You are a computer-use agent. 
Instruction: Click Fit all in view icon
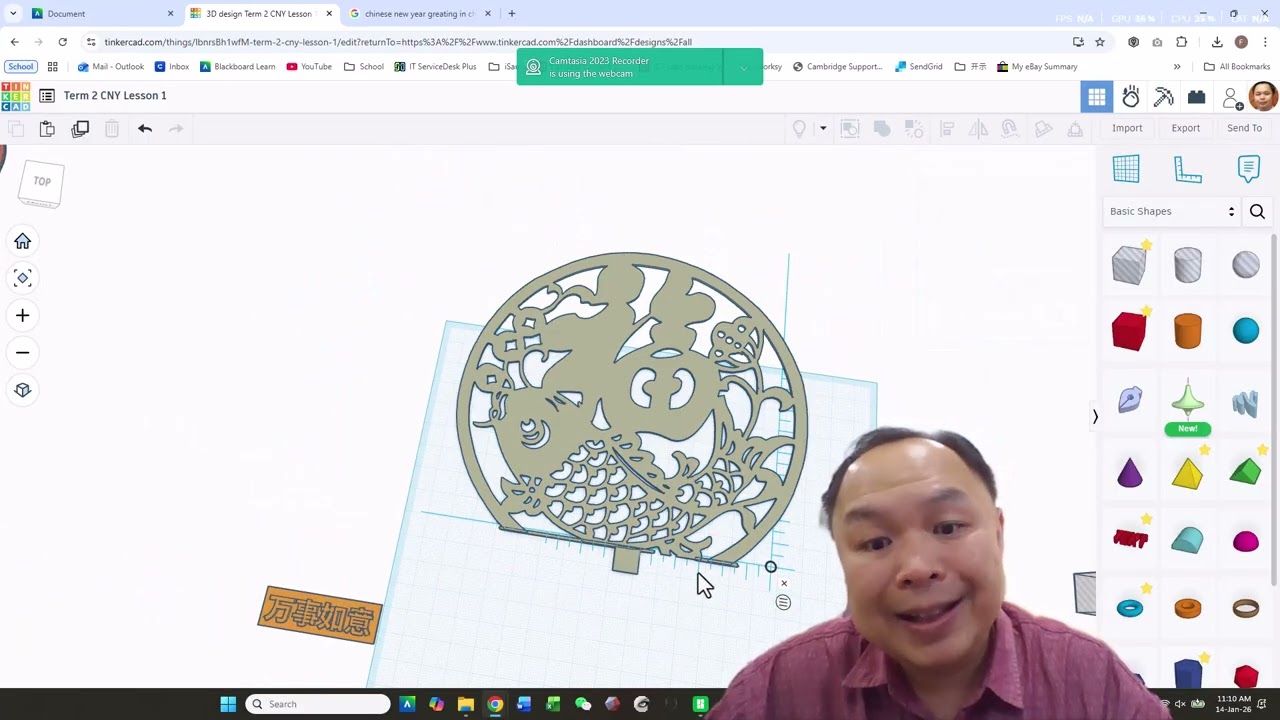point(22,278)
